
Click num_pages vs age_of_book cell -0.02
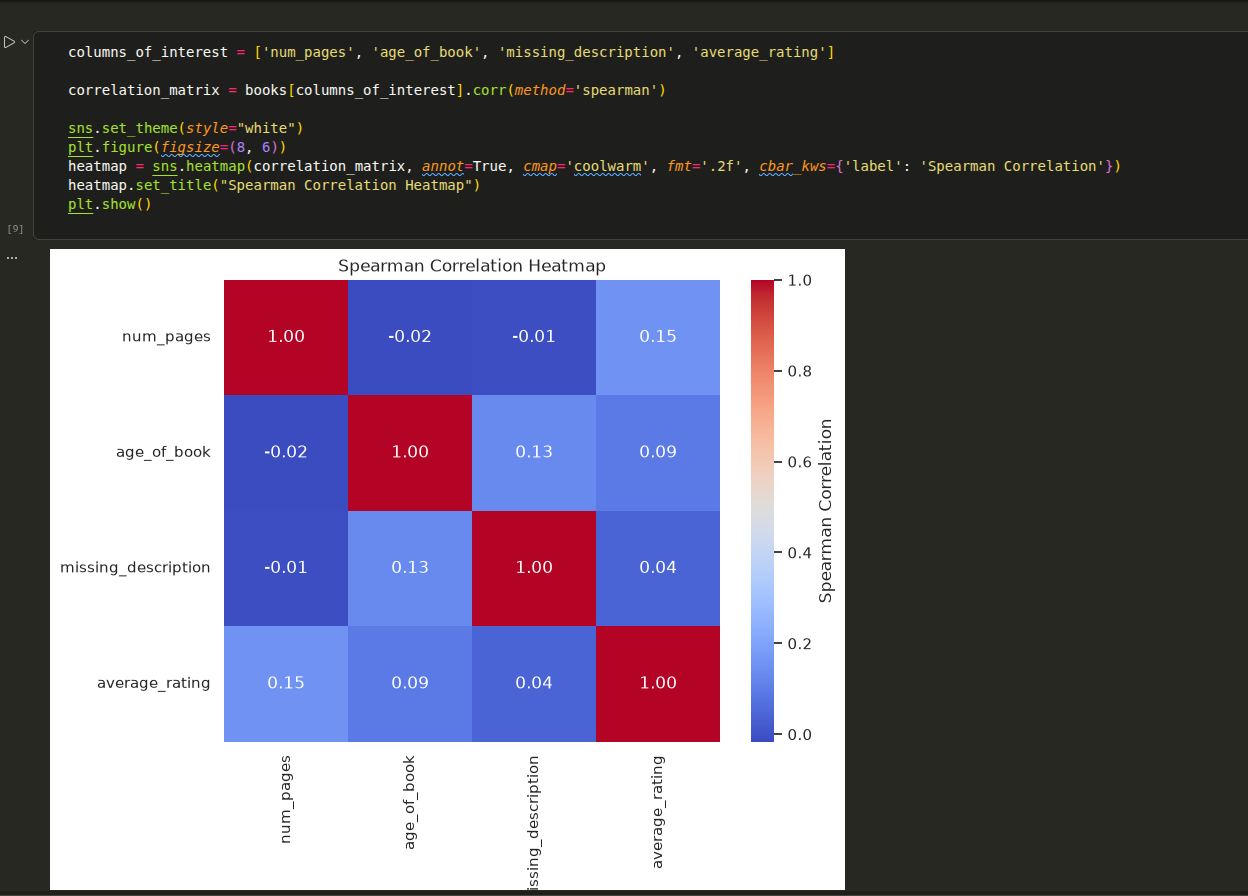point(410,337)
